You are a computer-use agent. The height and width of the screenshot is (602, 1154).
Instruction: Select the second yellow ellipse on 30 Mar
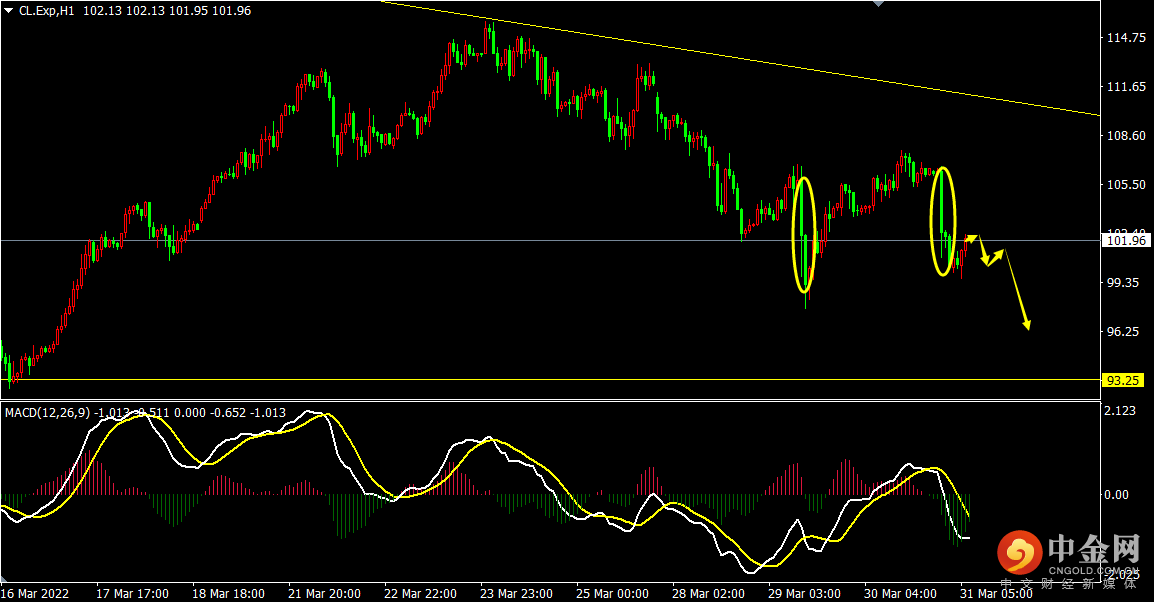coord(943,222)
